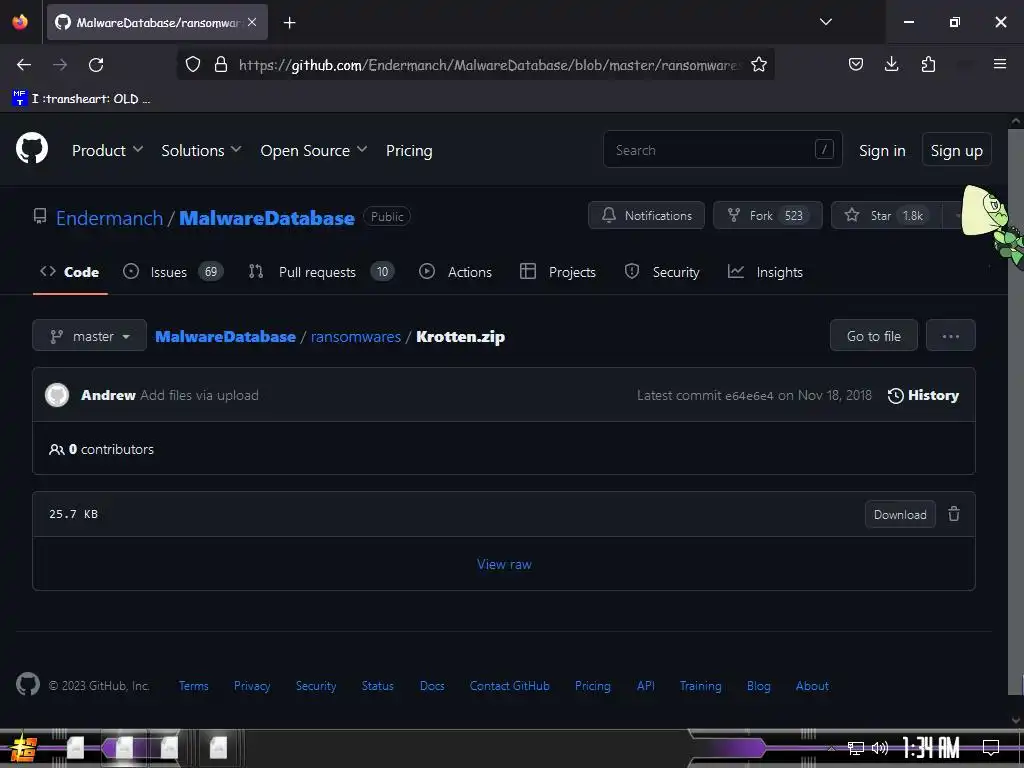Open the Pricing page in header

[409, 150]
